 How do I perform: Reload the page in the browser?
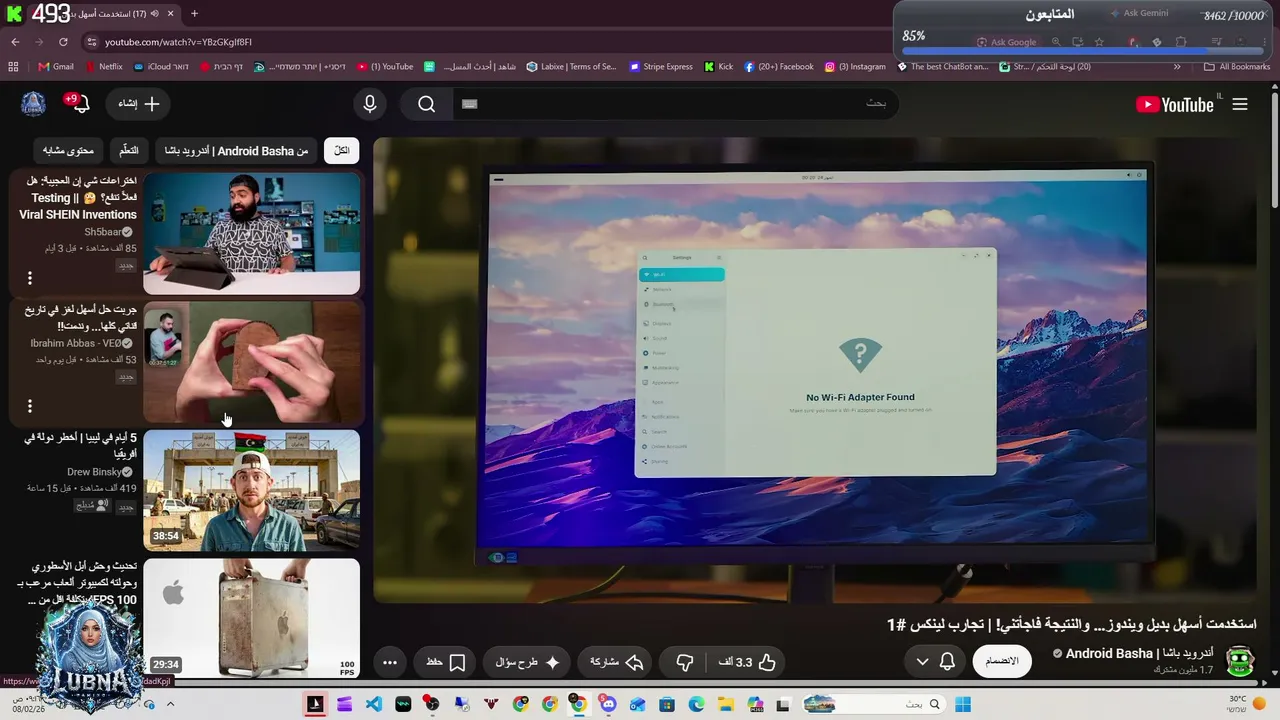[x=63, y=42]
